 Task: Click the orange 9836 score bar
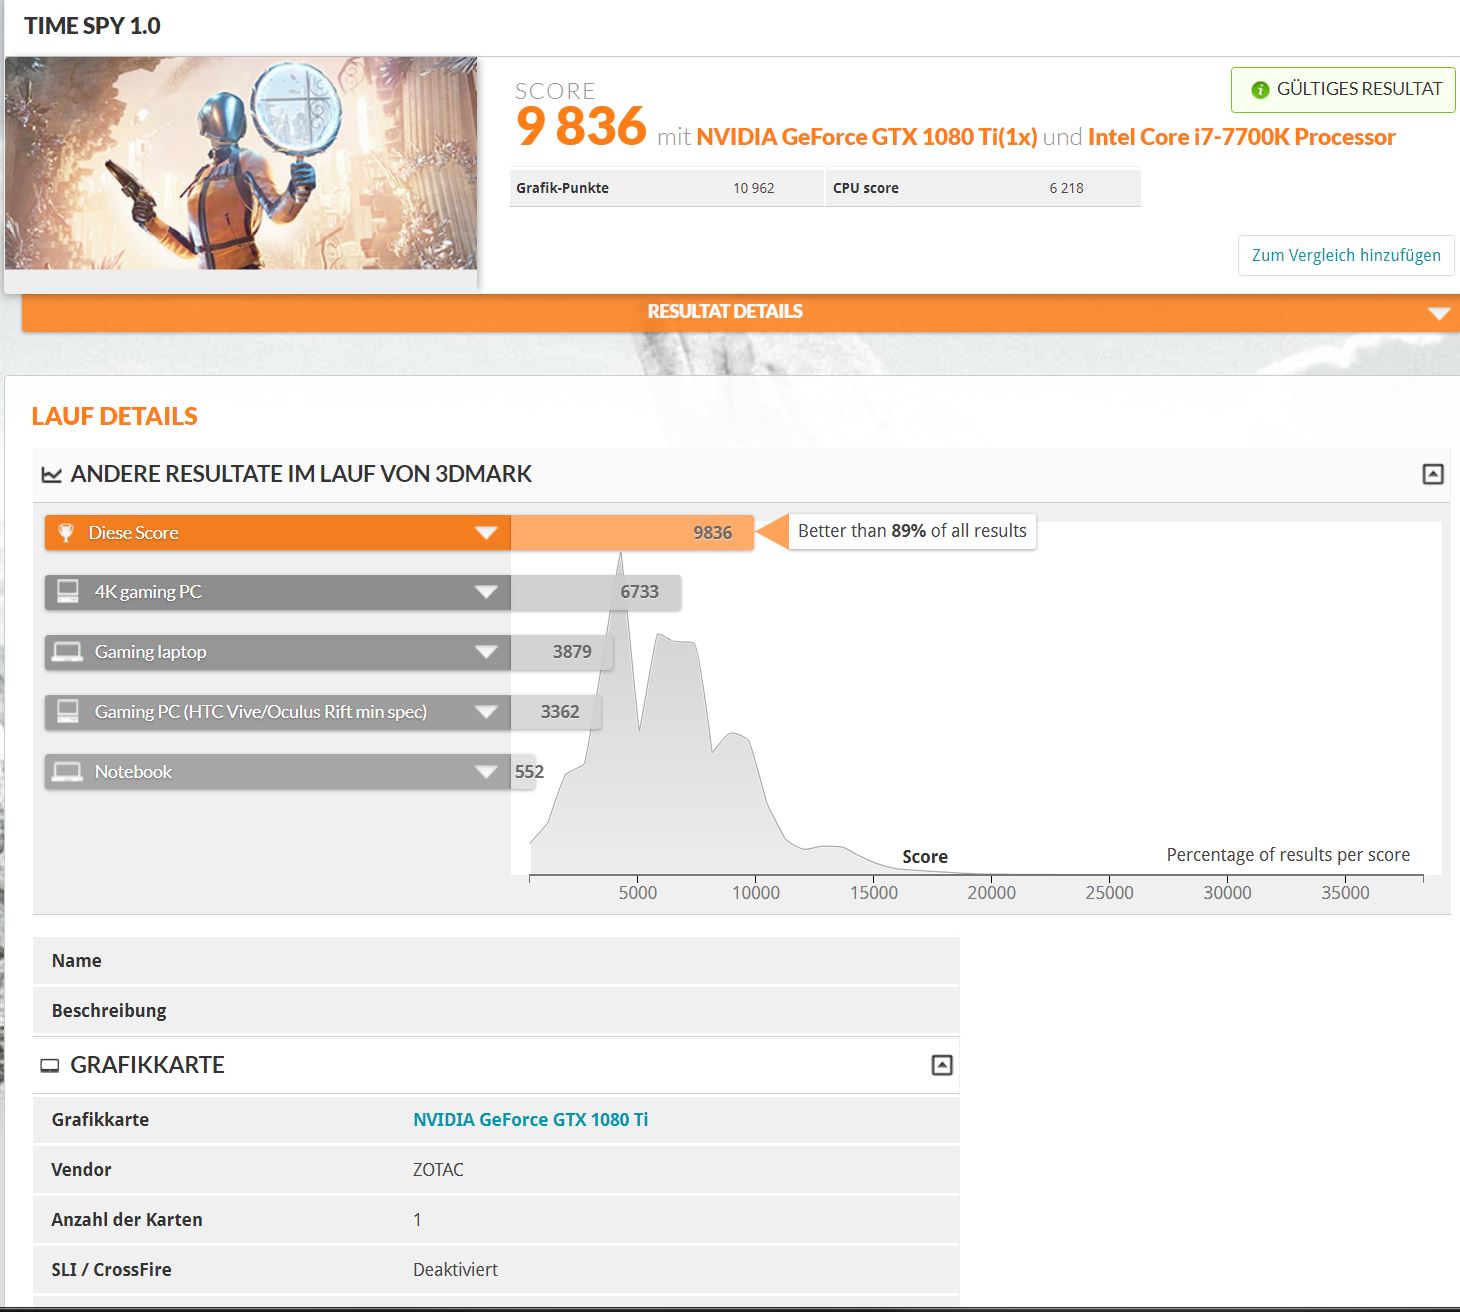tap(632, 533)
